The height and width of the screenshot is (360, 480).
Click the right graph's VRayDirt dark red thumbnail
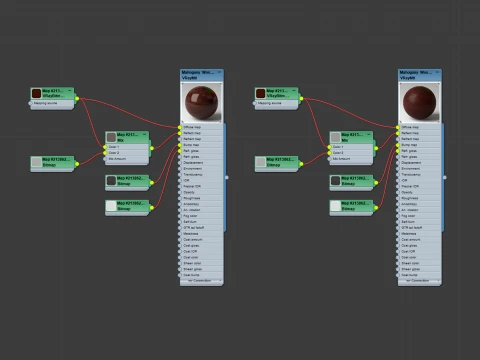(261, 93)
